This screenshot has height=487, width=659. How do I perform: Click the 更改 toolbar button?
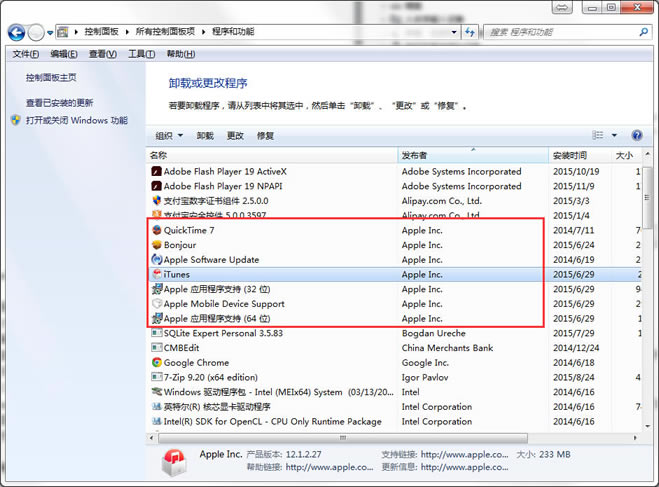235,136
